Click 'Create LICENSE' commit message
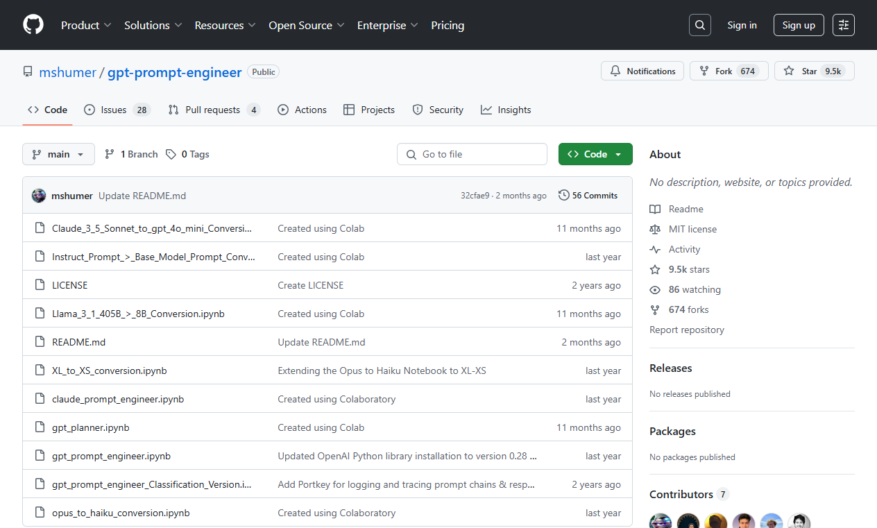 pyautogui.click(x=310, y=285)
